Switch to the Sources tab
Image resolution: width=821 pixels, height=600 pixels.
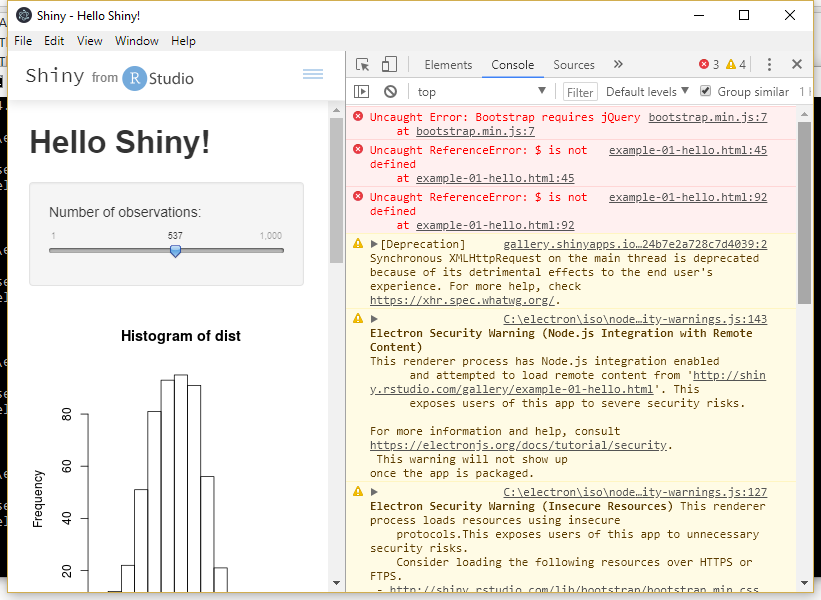tap(573, 64)
